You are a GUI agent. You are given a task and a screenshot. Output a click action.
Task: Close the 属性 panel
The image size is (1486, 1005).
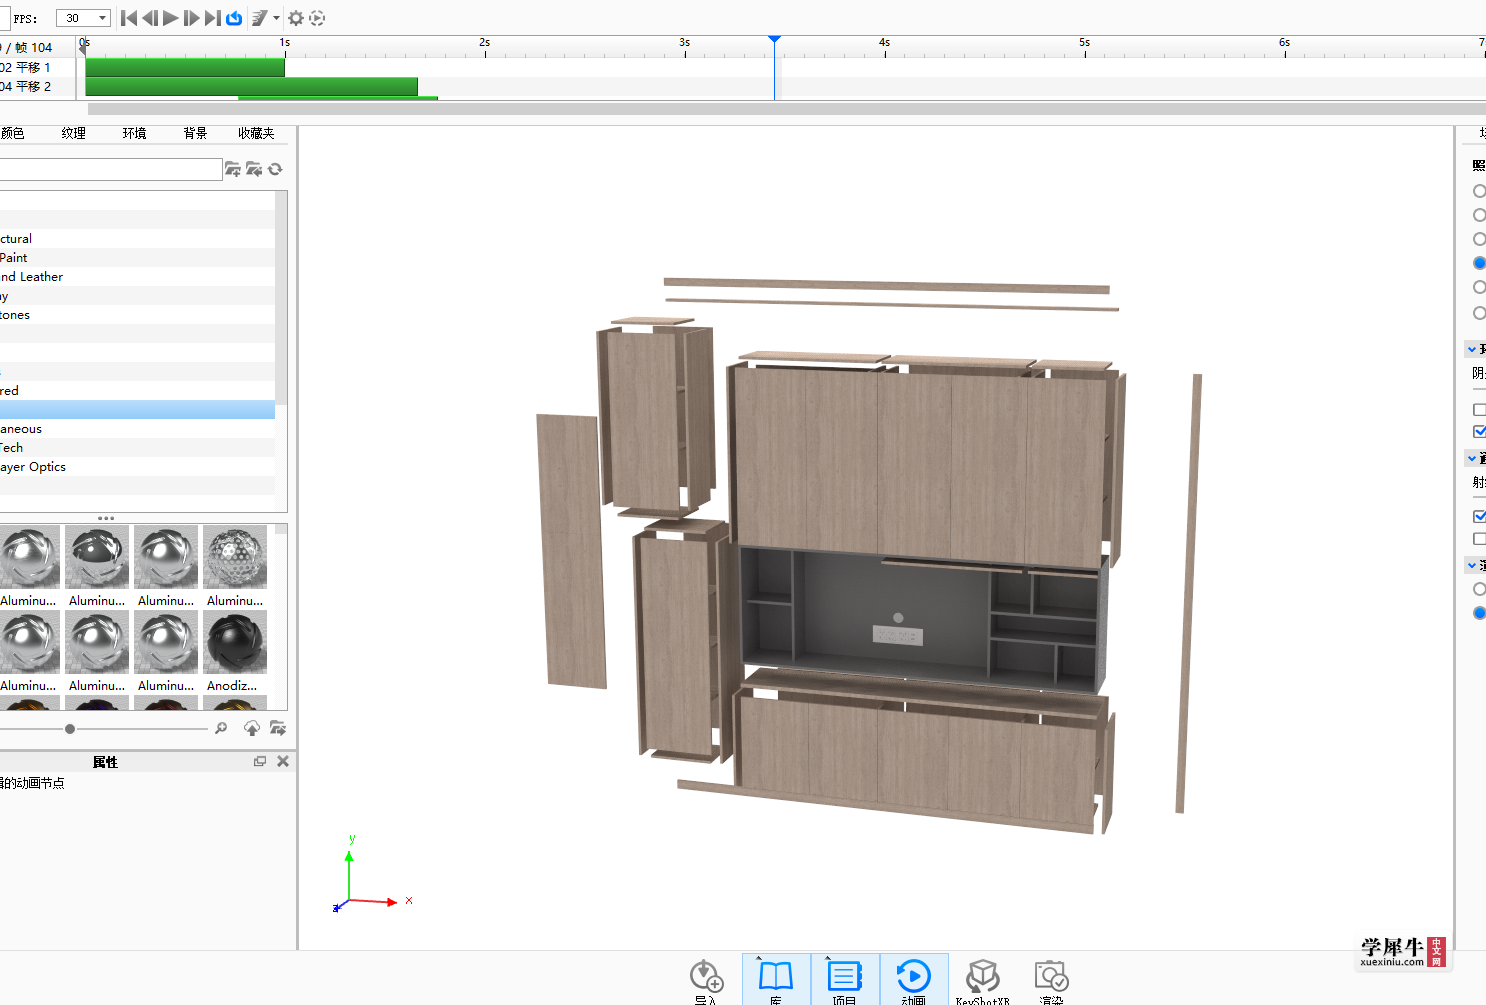(283, 761)
